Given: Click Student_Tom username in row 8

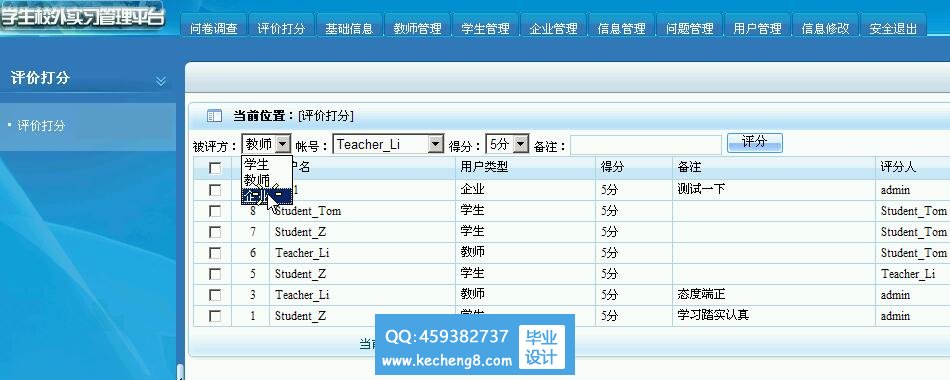Looking at the screenshot, I should 308,212.
